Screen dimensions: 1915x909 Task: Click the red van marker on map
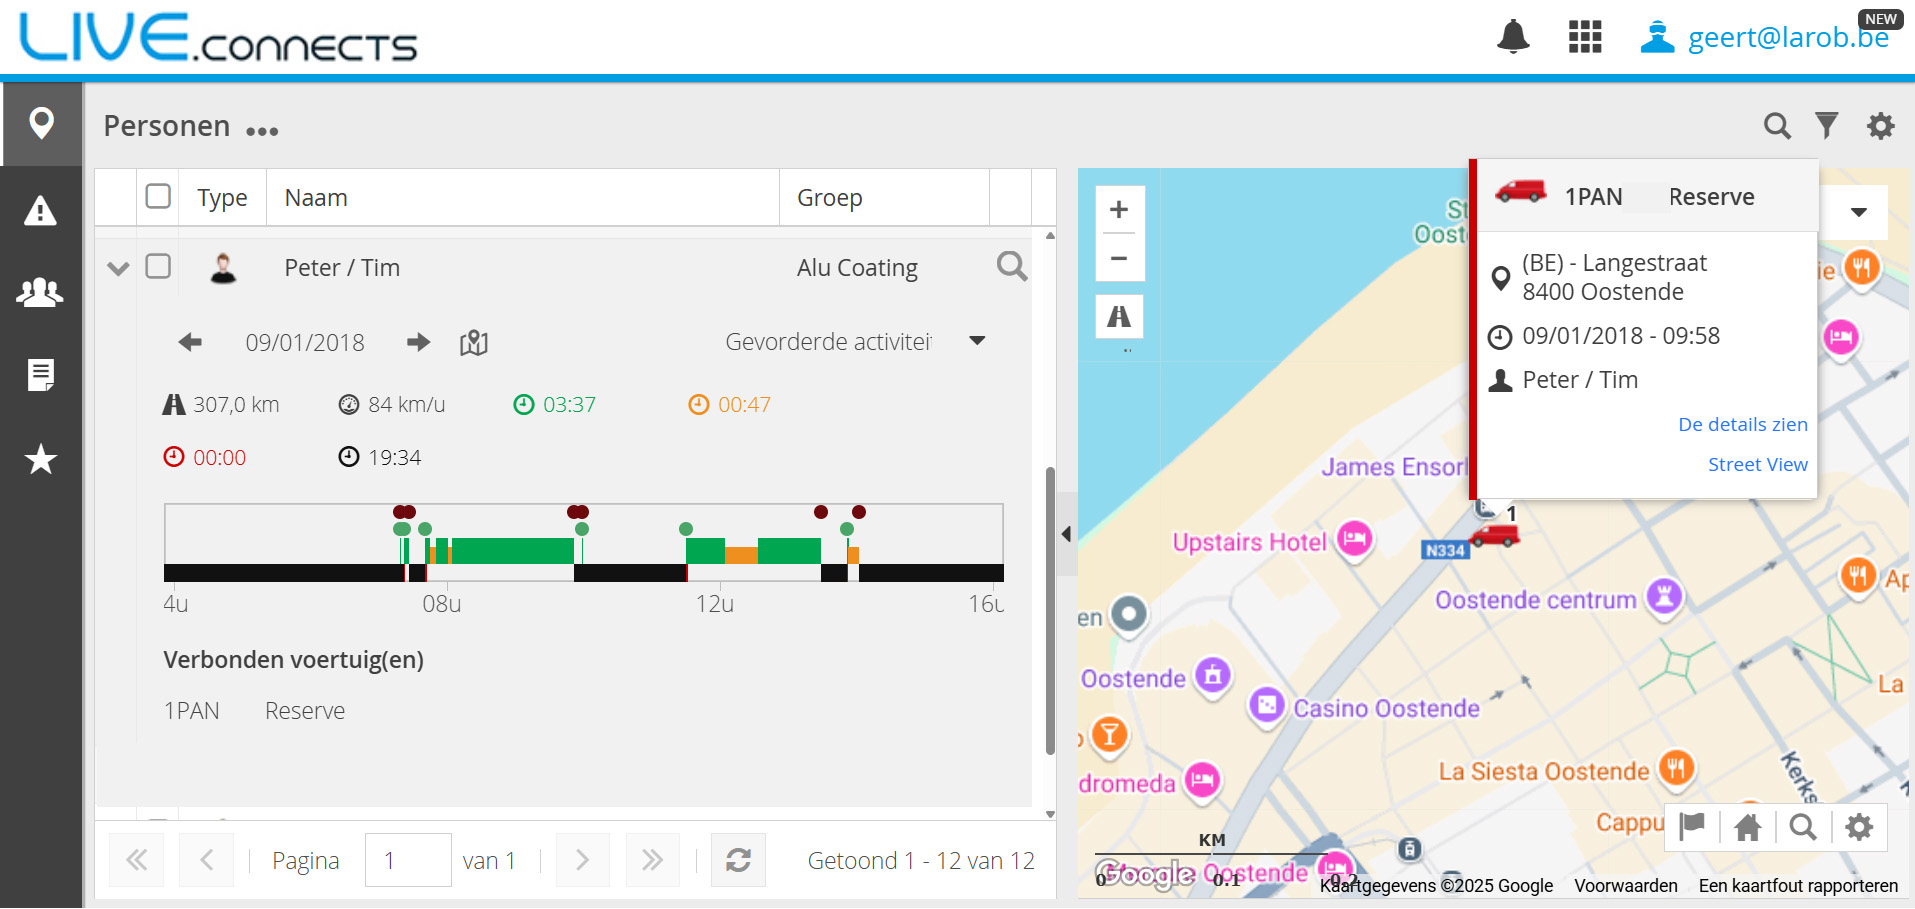click(1495, 535)
